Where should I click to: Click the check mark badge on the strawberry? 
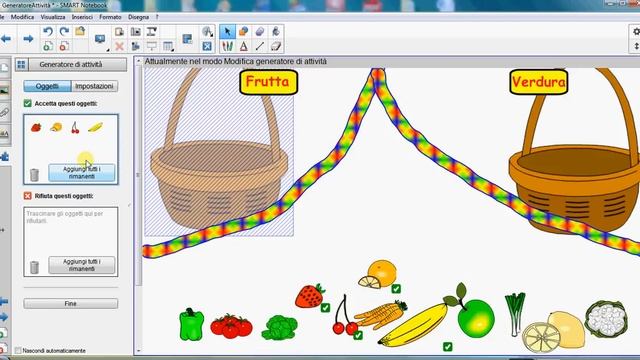tap(325, 308)
